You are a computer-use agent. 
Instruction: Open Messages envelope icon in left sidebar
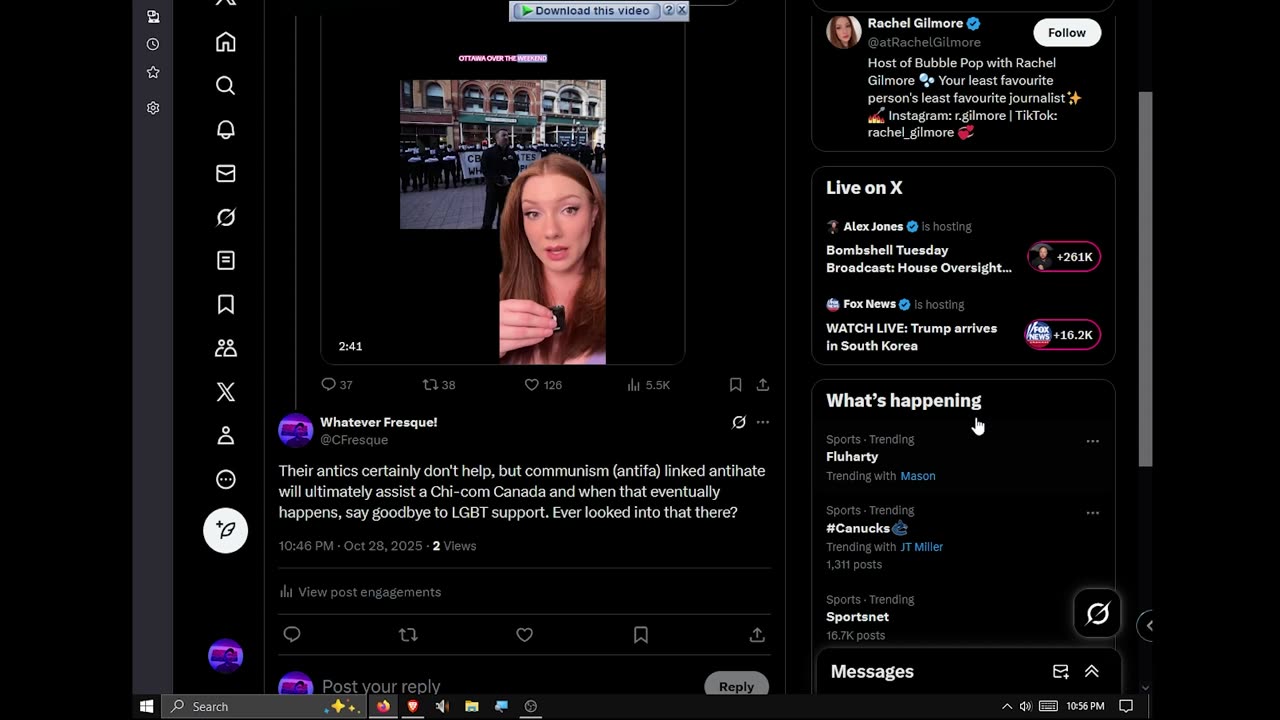tap(226, 173)
